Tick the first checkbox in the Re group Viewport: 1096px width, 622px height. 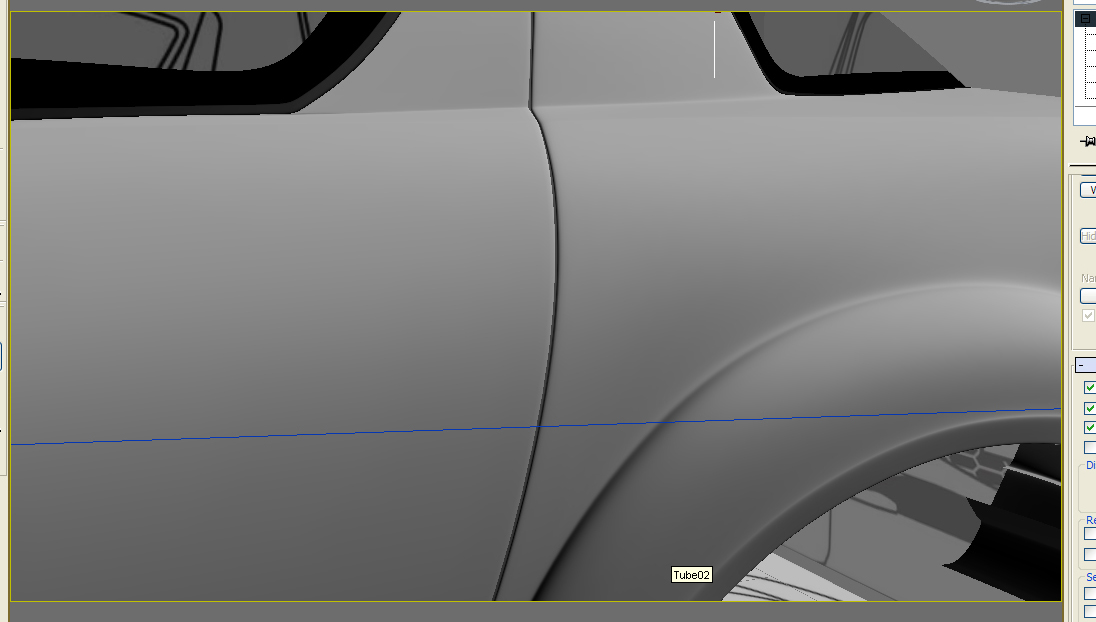1090,534
